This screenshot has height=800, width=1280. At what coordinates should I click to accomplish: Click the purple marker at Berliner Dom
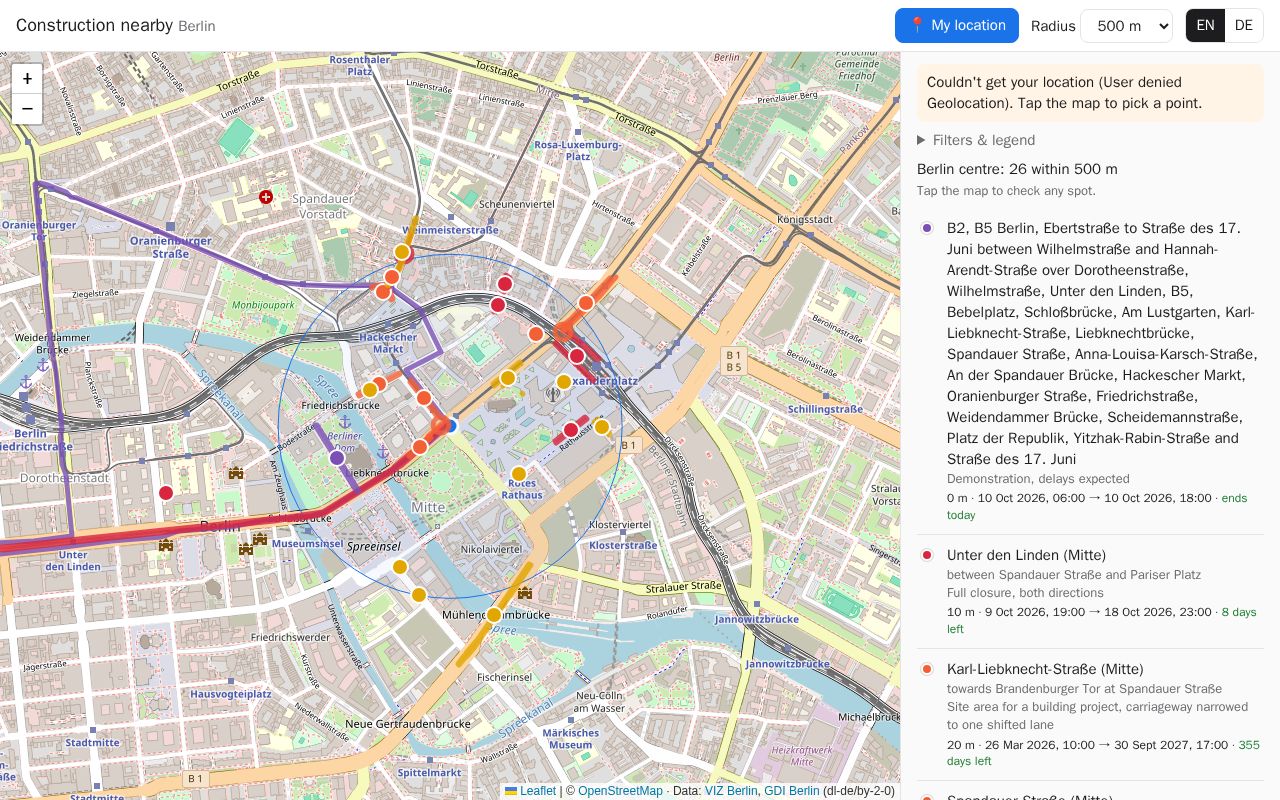click(337, 458)
